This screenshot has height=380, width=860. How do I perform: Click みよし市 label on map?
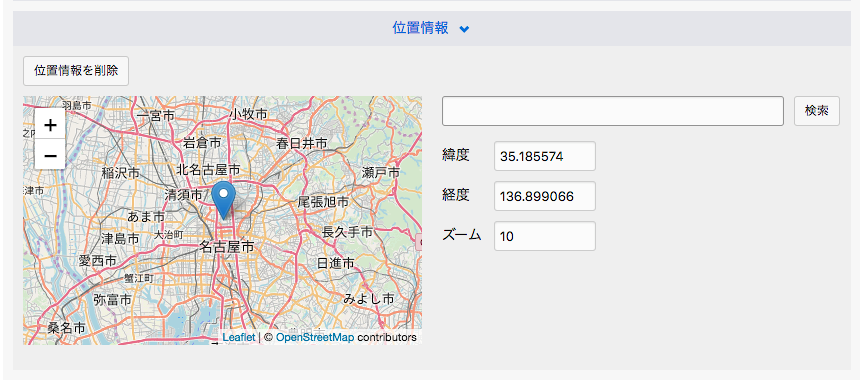click(x=369, y=299)
